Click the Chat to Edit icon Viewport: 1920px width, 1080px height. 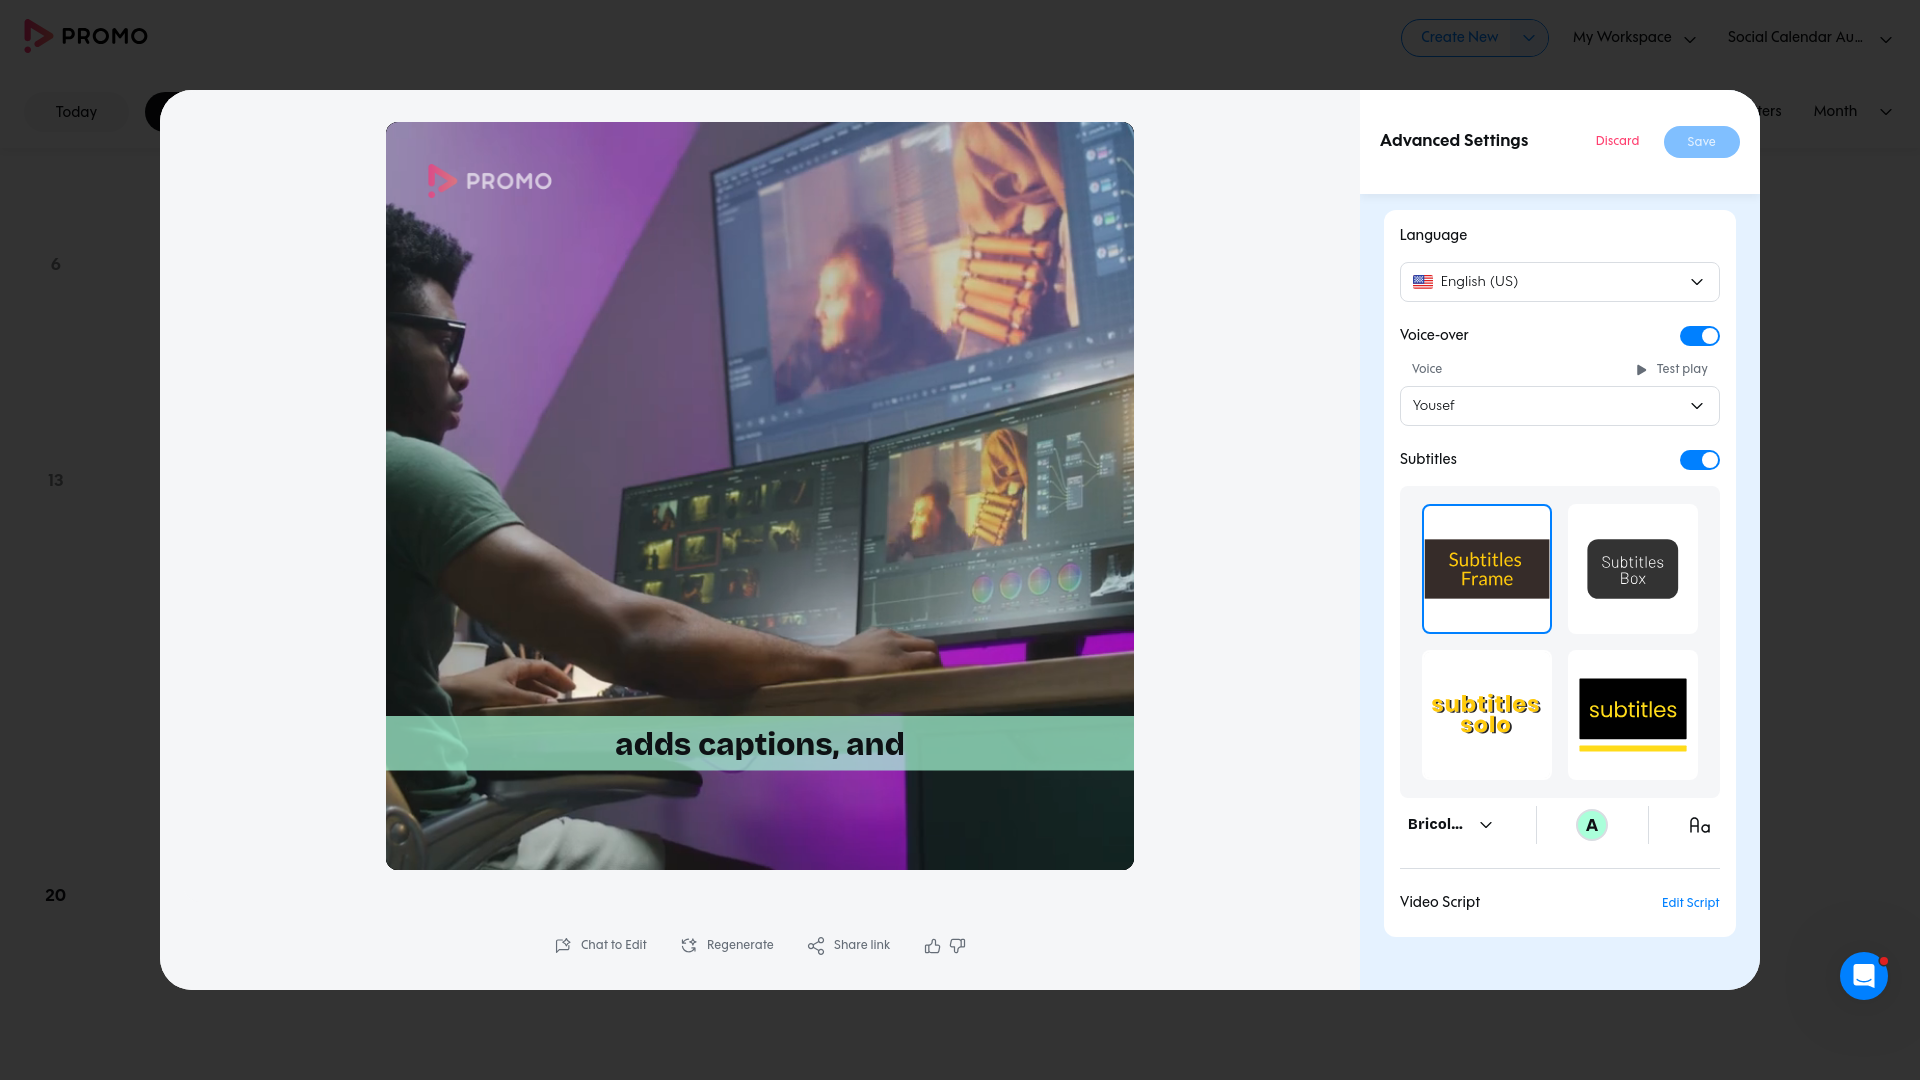point(563,946)
